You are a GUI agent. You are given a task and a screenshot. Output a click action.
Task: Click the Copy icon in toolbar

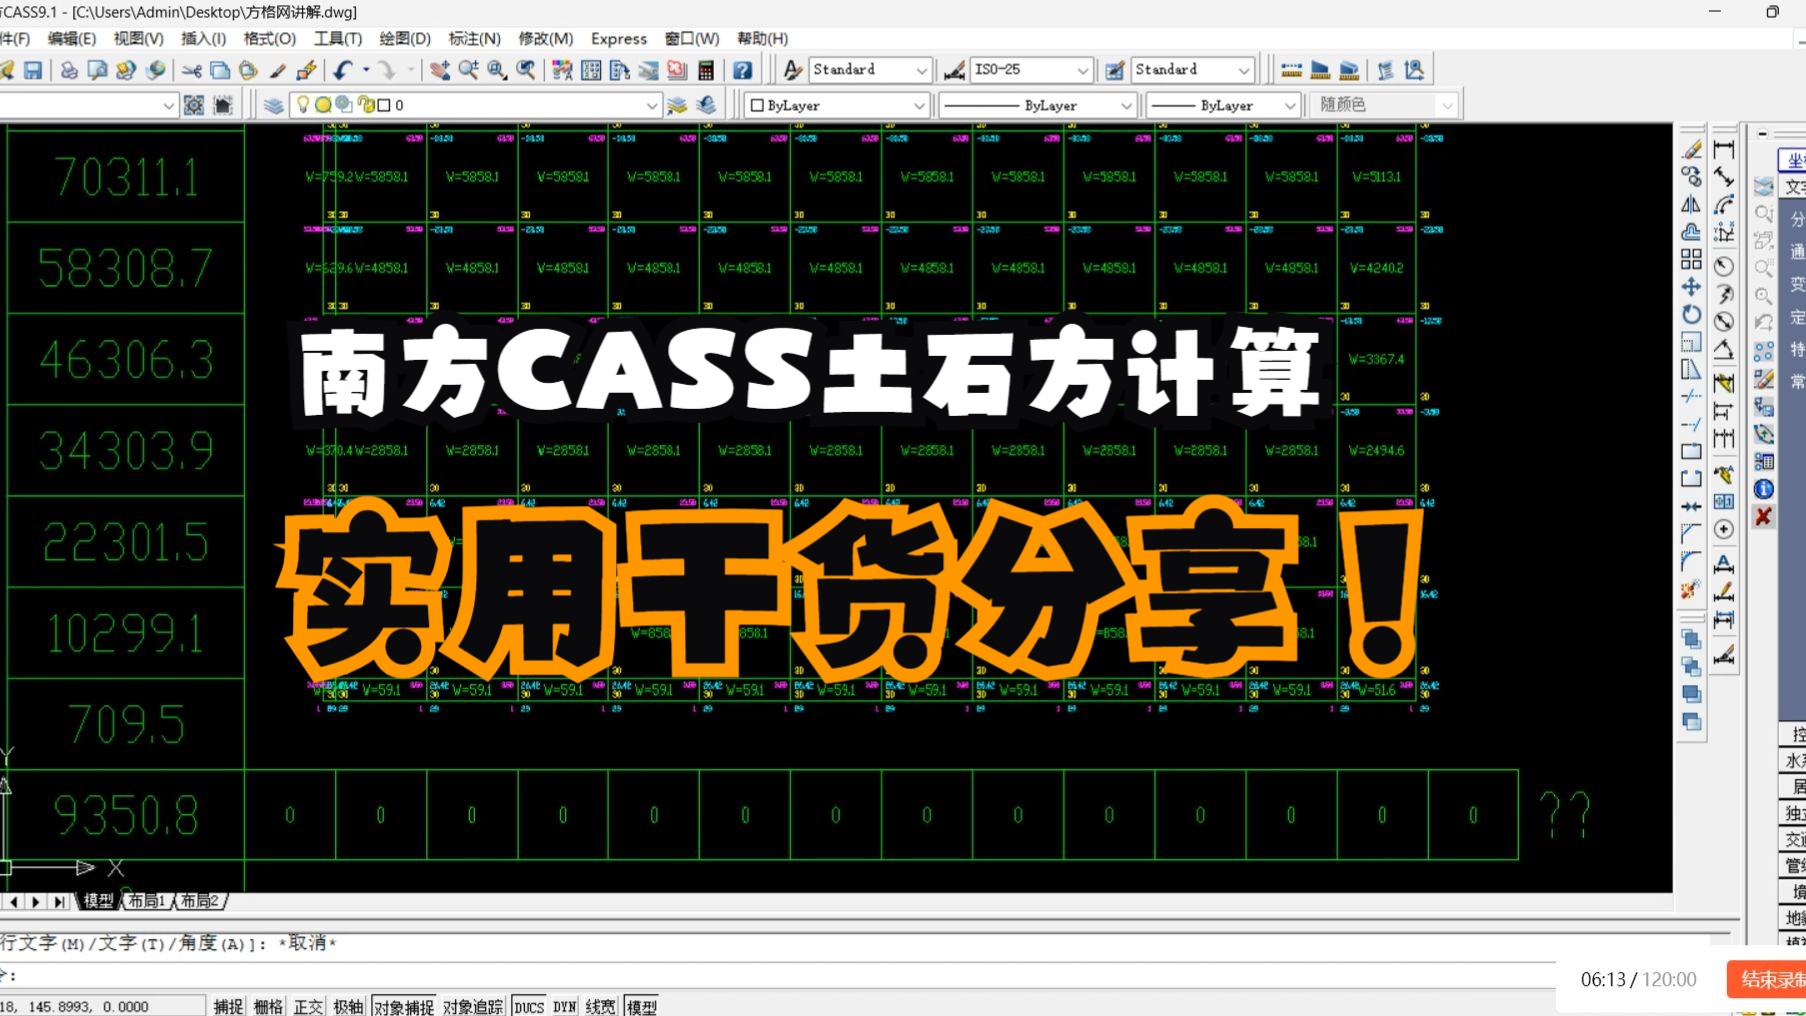[220, 70]
